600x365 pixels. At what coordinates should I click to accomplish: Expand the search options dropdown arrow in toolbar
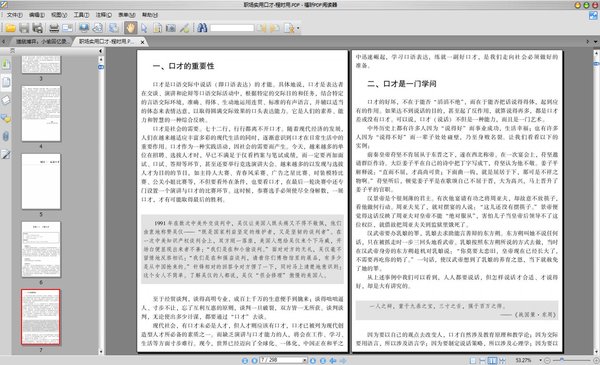298,28
